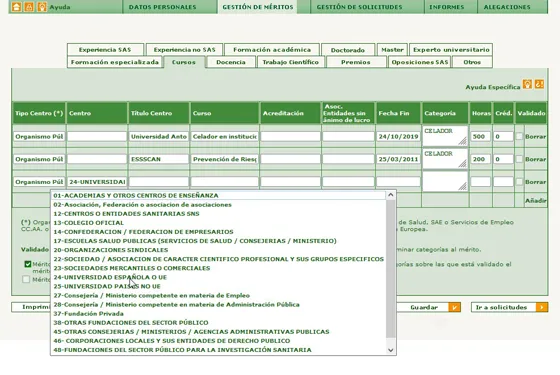Click Borrar for the empty third row

click(535, 182)
